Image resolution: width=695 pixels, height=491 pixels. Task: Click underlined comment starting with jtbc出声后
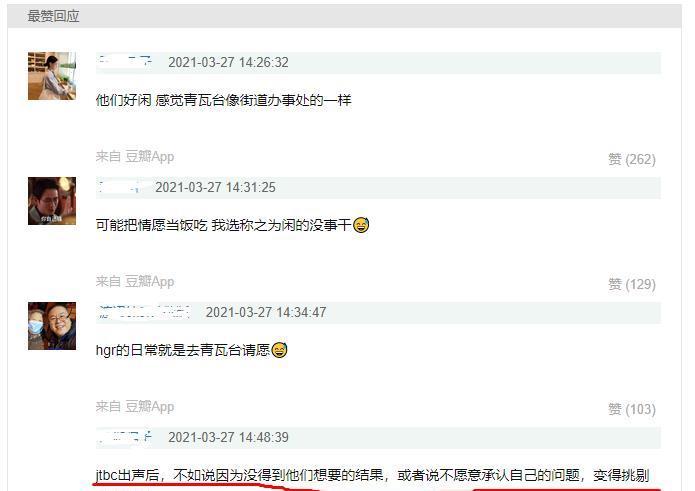coord(372,475)
